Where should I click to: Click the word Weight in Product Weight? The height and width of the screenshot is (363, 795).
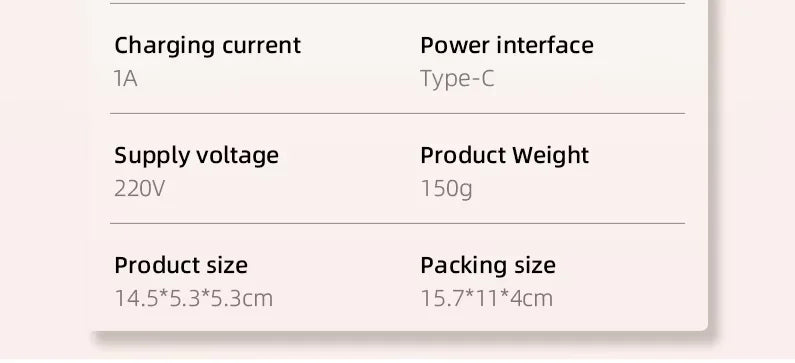point(551,156)
